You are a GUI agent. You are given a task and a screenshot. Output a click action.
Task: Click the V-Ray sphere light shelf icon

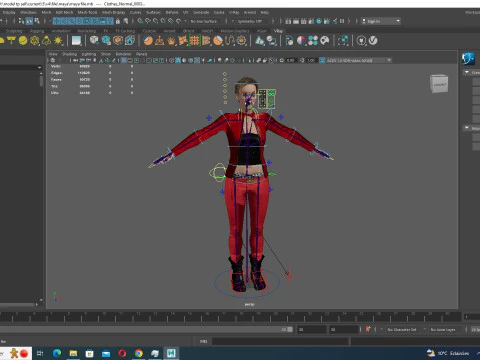(x=23, y=41)
